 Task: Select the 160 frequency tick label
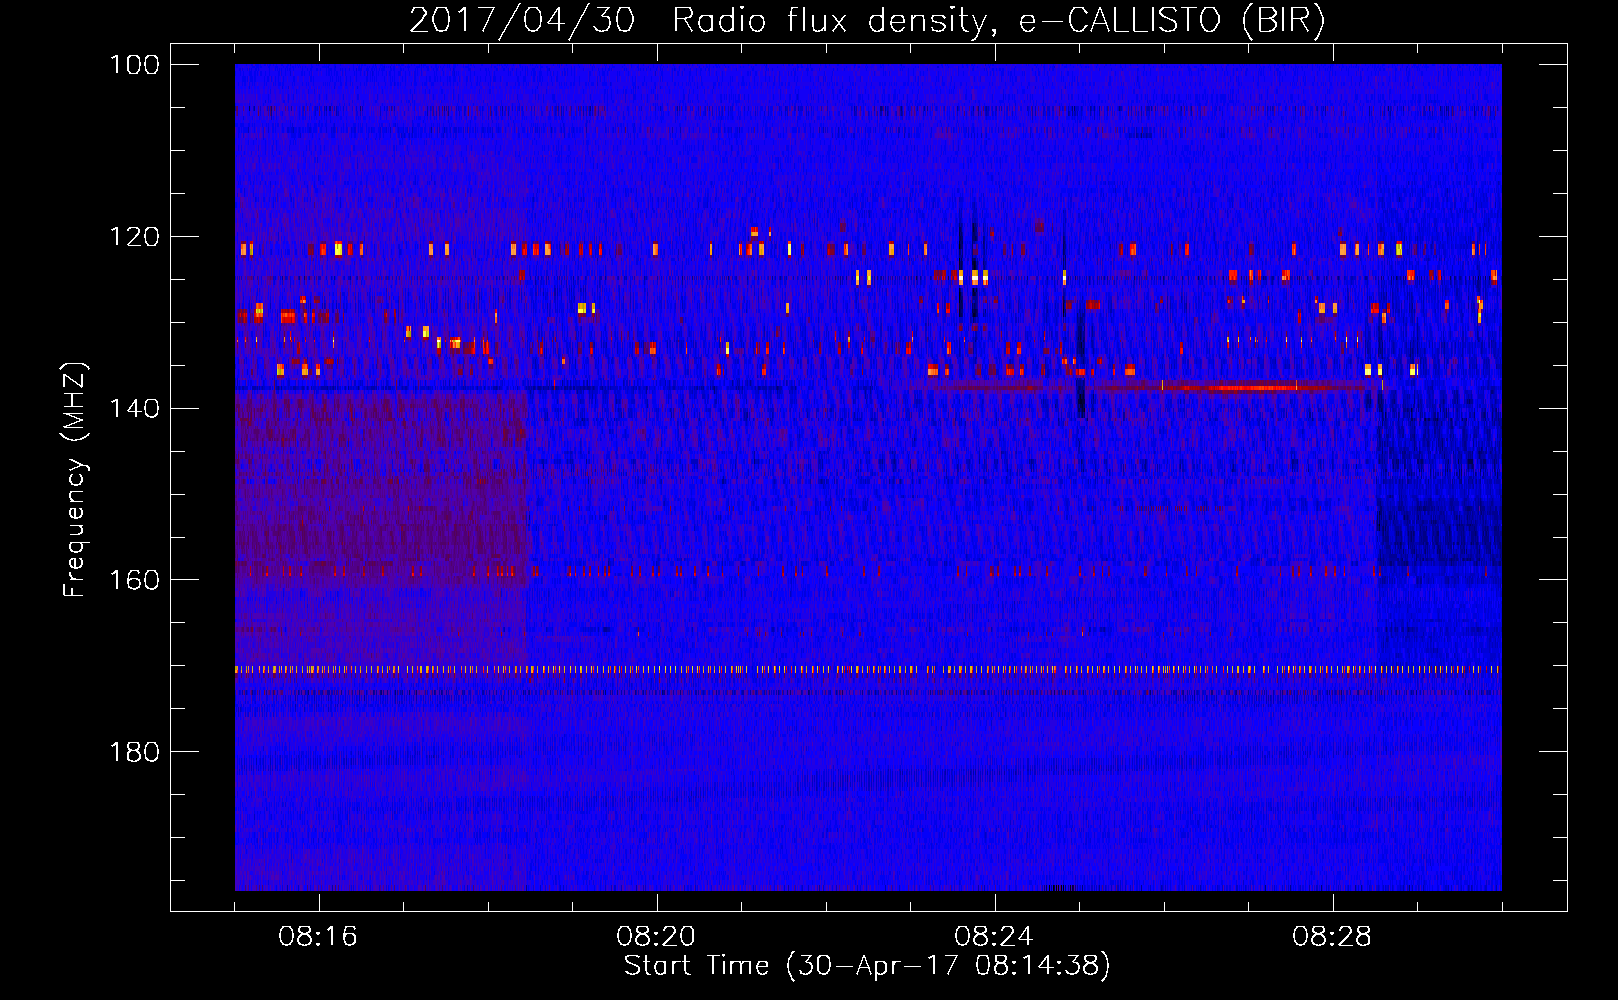tap(134, 580)
